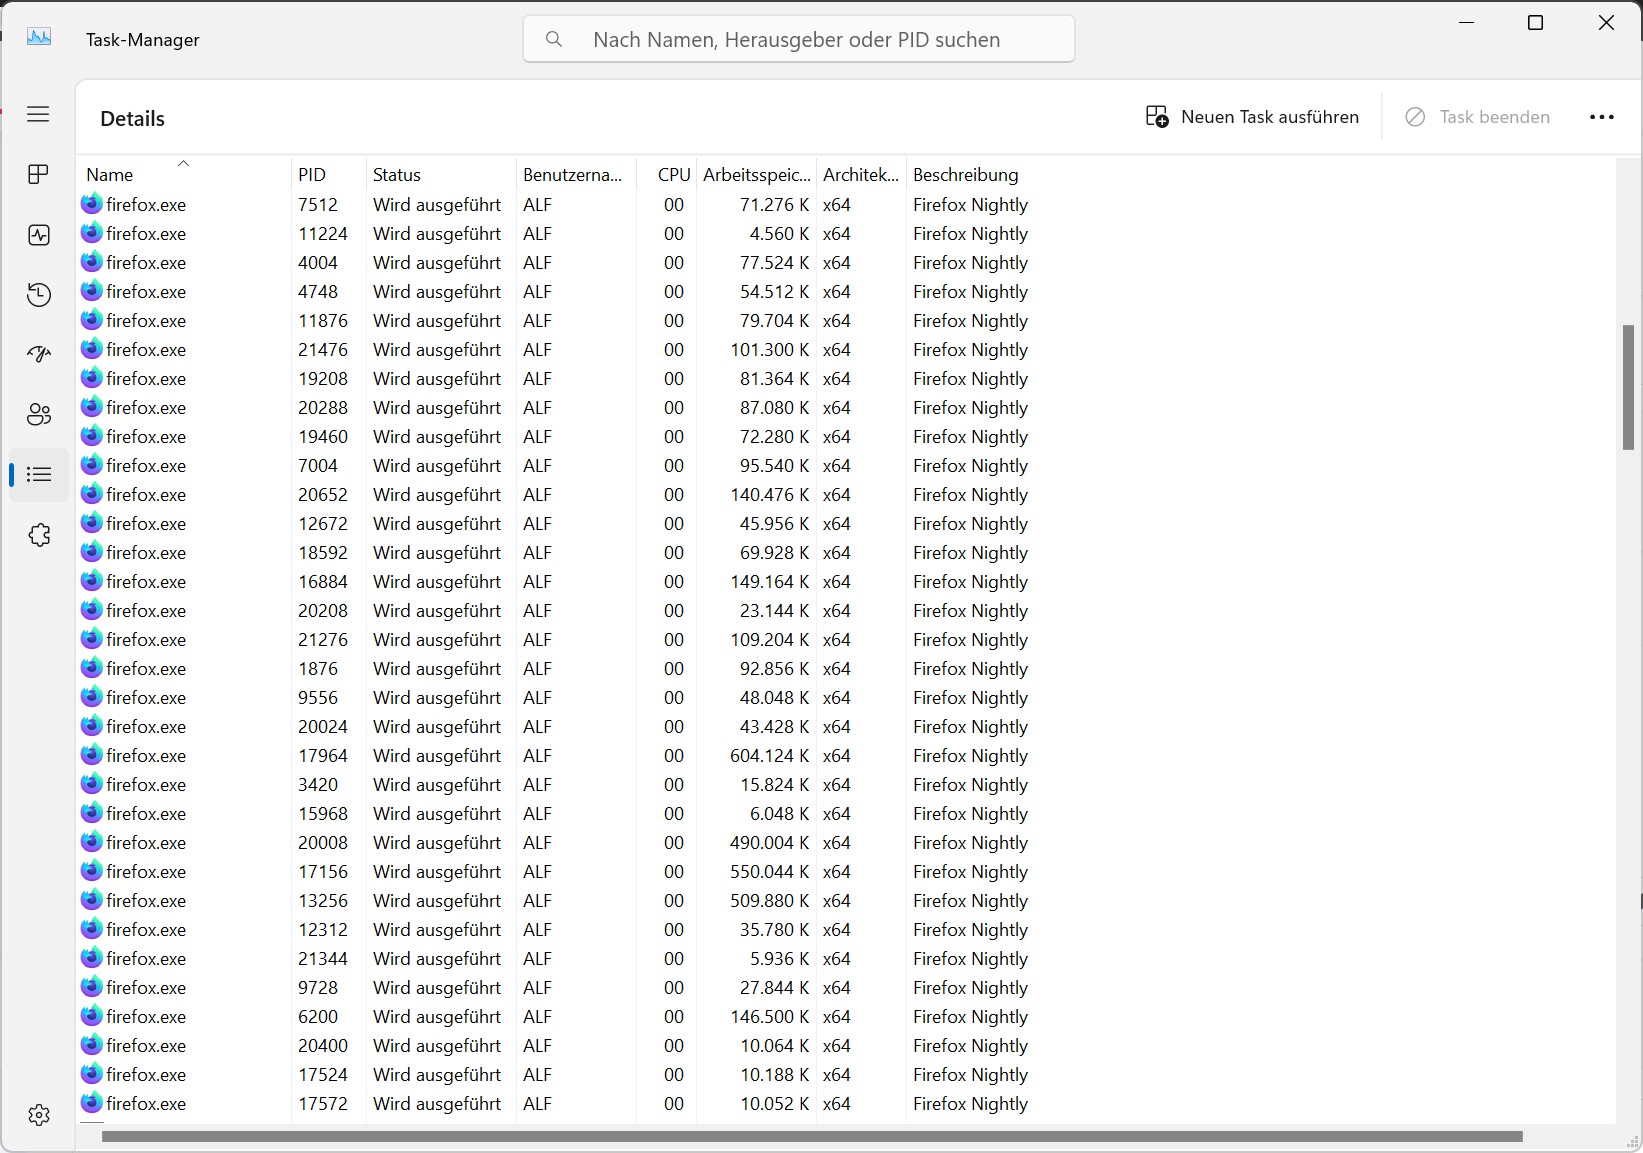1643x1153 pixels.
Task: Sort by Arbeitsspeicher column header
Action: [756, 175]
